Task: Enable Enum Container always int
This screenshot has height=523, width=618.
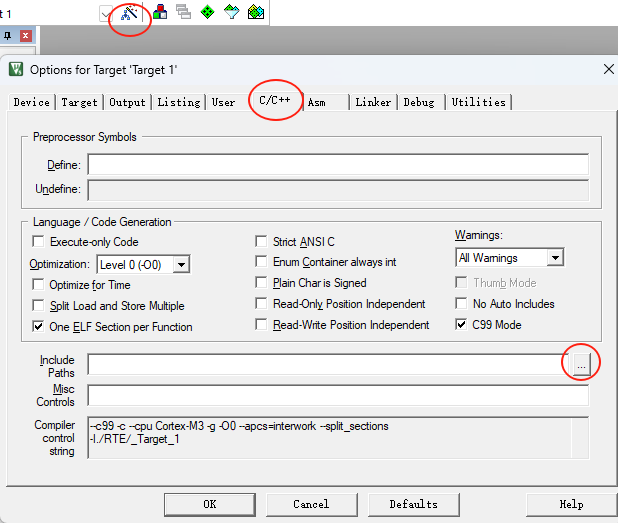Action: pyautogui.click(x=261, y=261)
